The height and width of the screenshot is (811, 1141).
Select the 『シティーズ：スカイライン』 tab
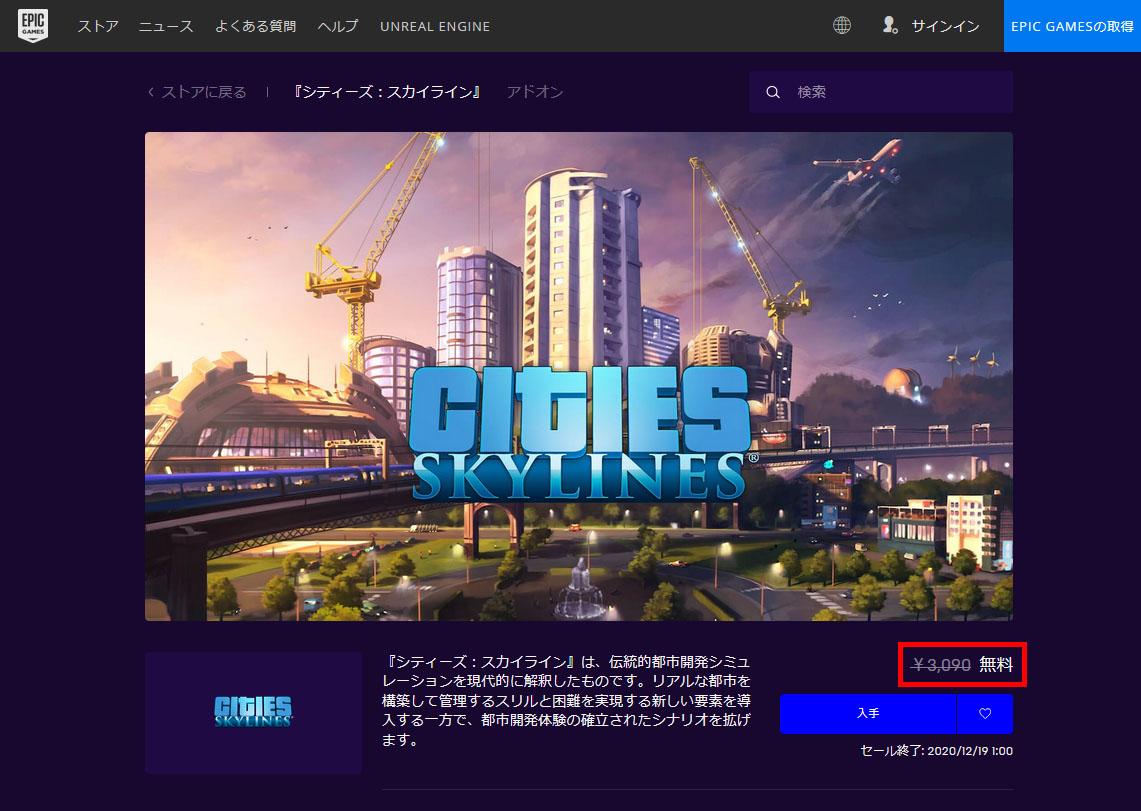[386, 92]
